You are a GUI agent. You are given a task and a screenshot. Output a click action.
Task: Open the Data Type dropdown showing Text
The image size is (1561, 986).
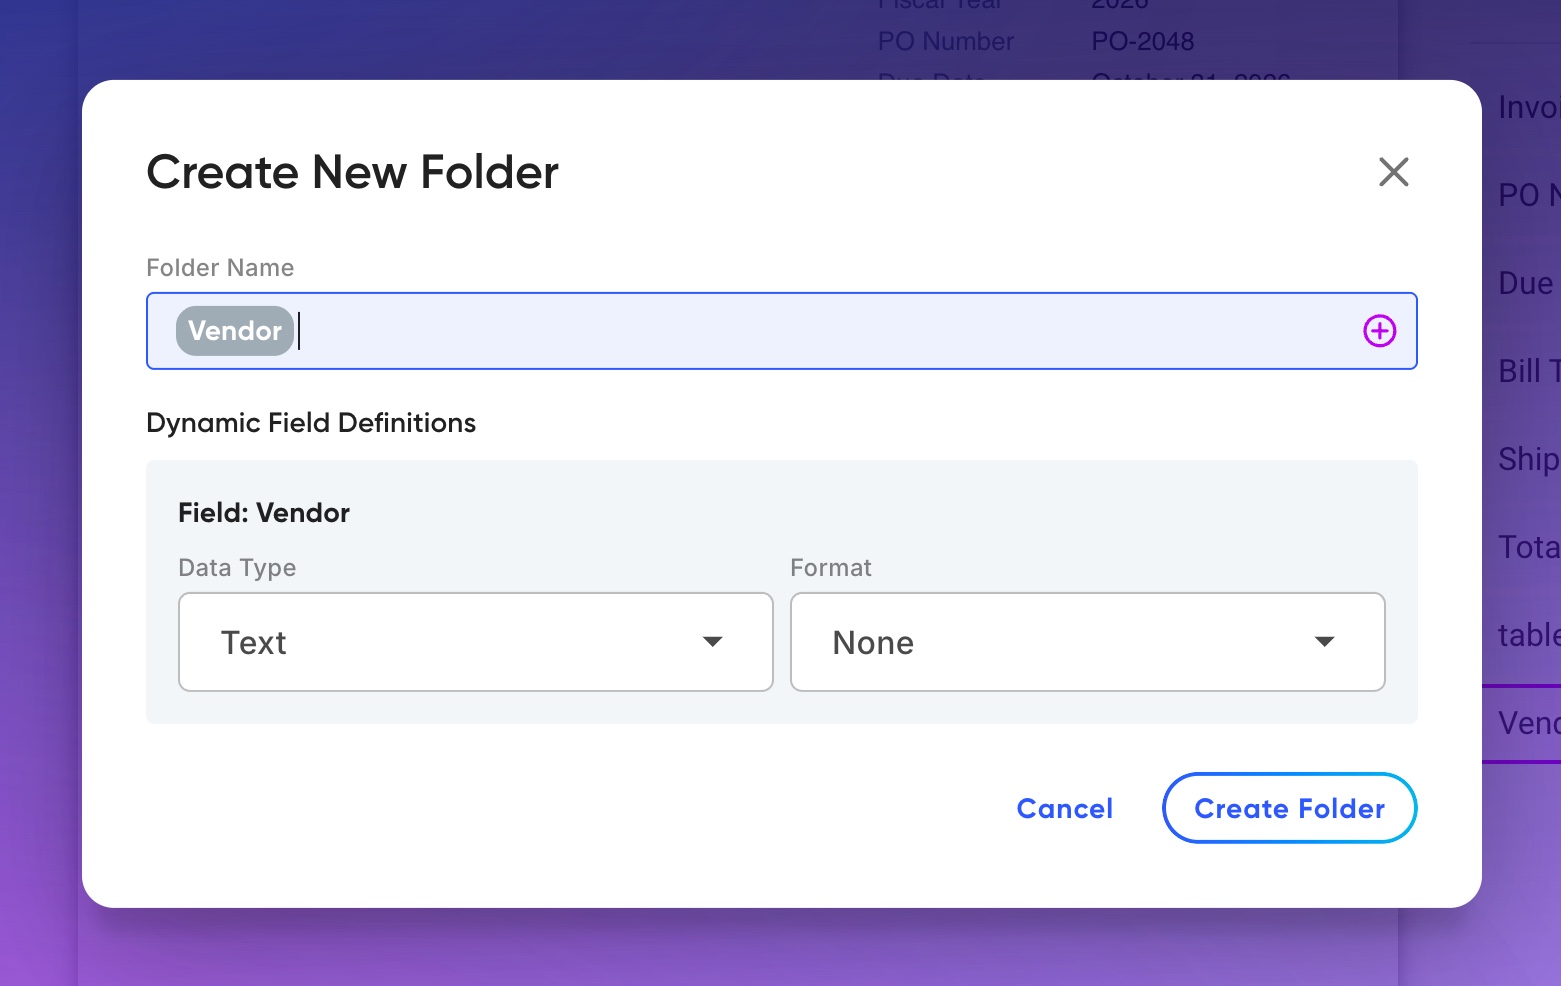click(x=475, y=642)
